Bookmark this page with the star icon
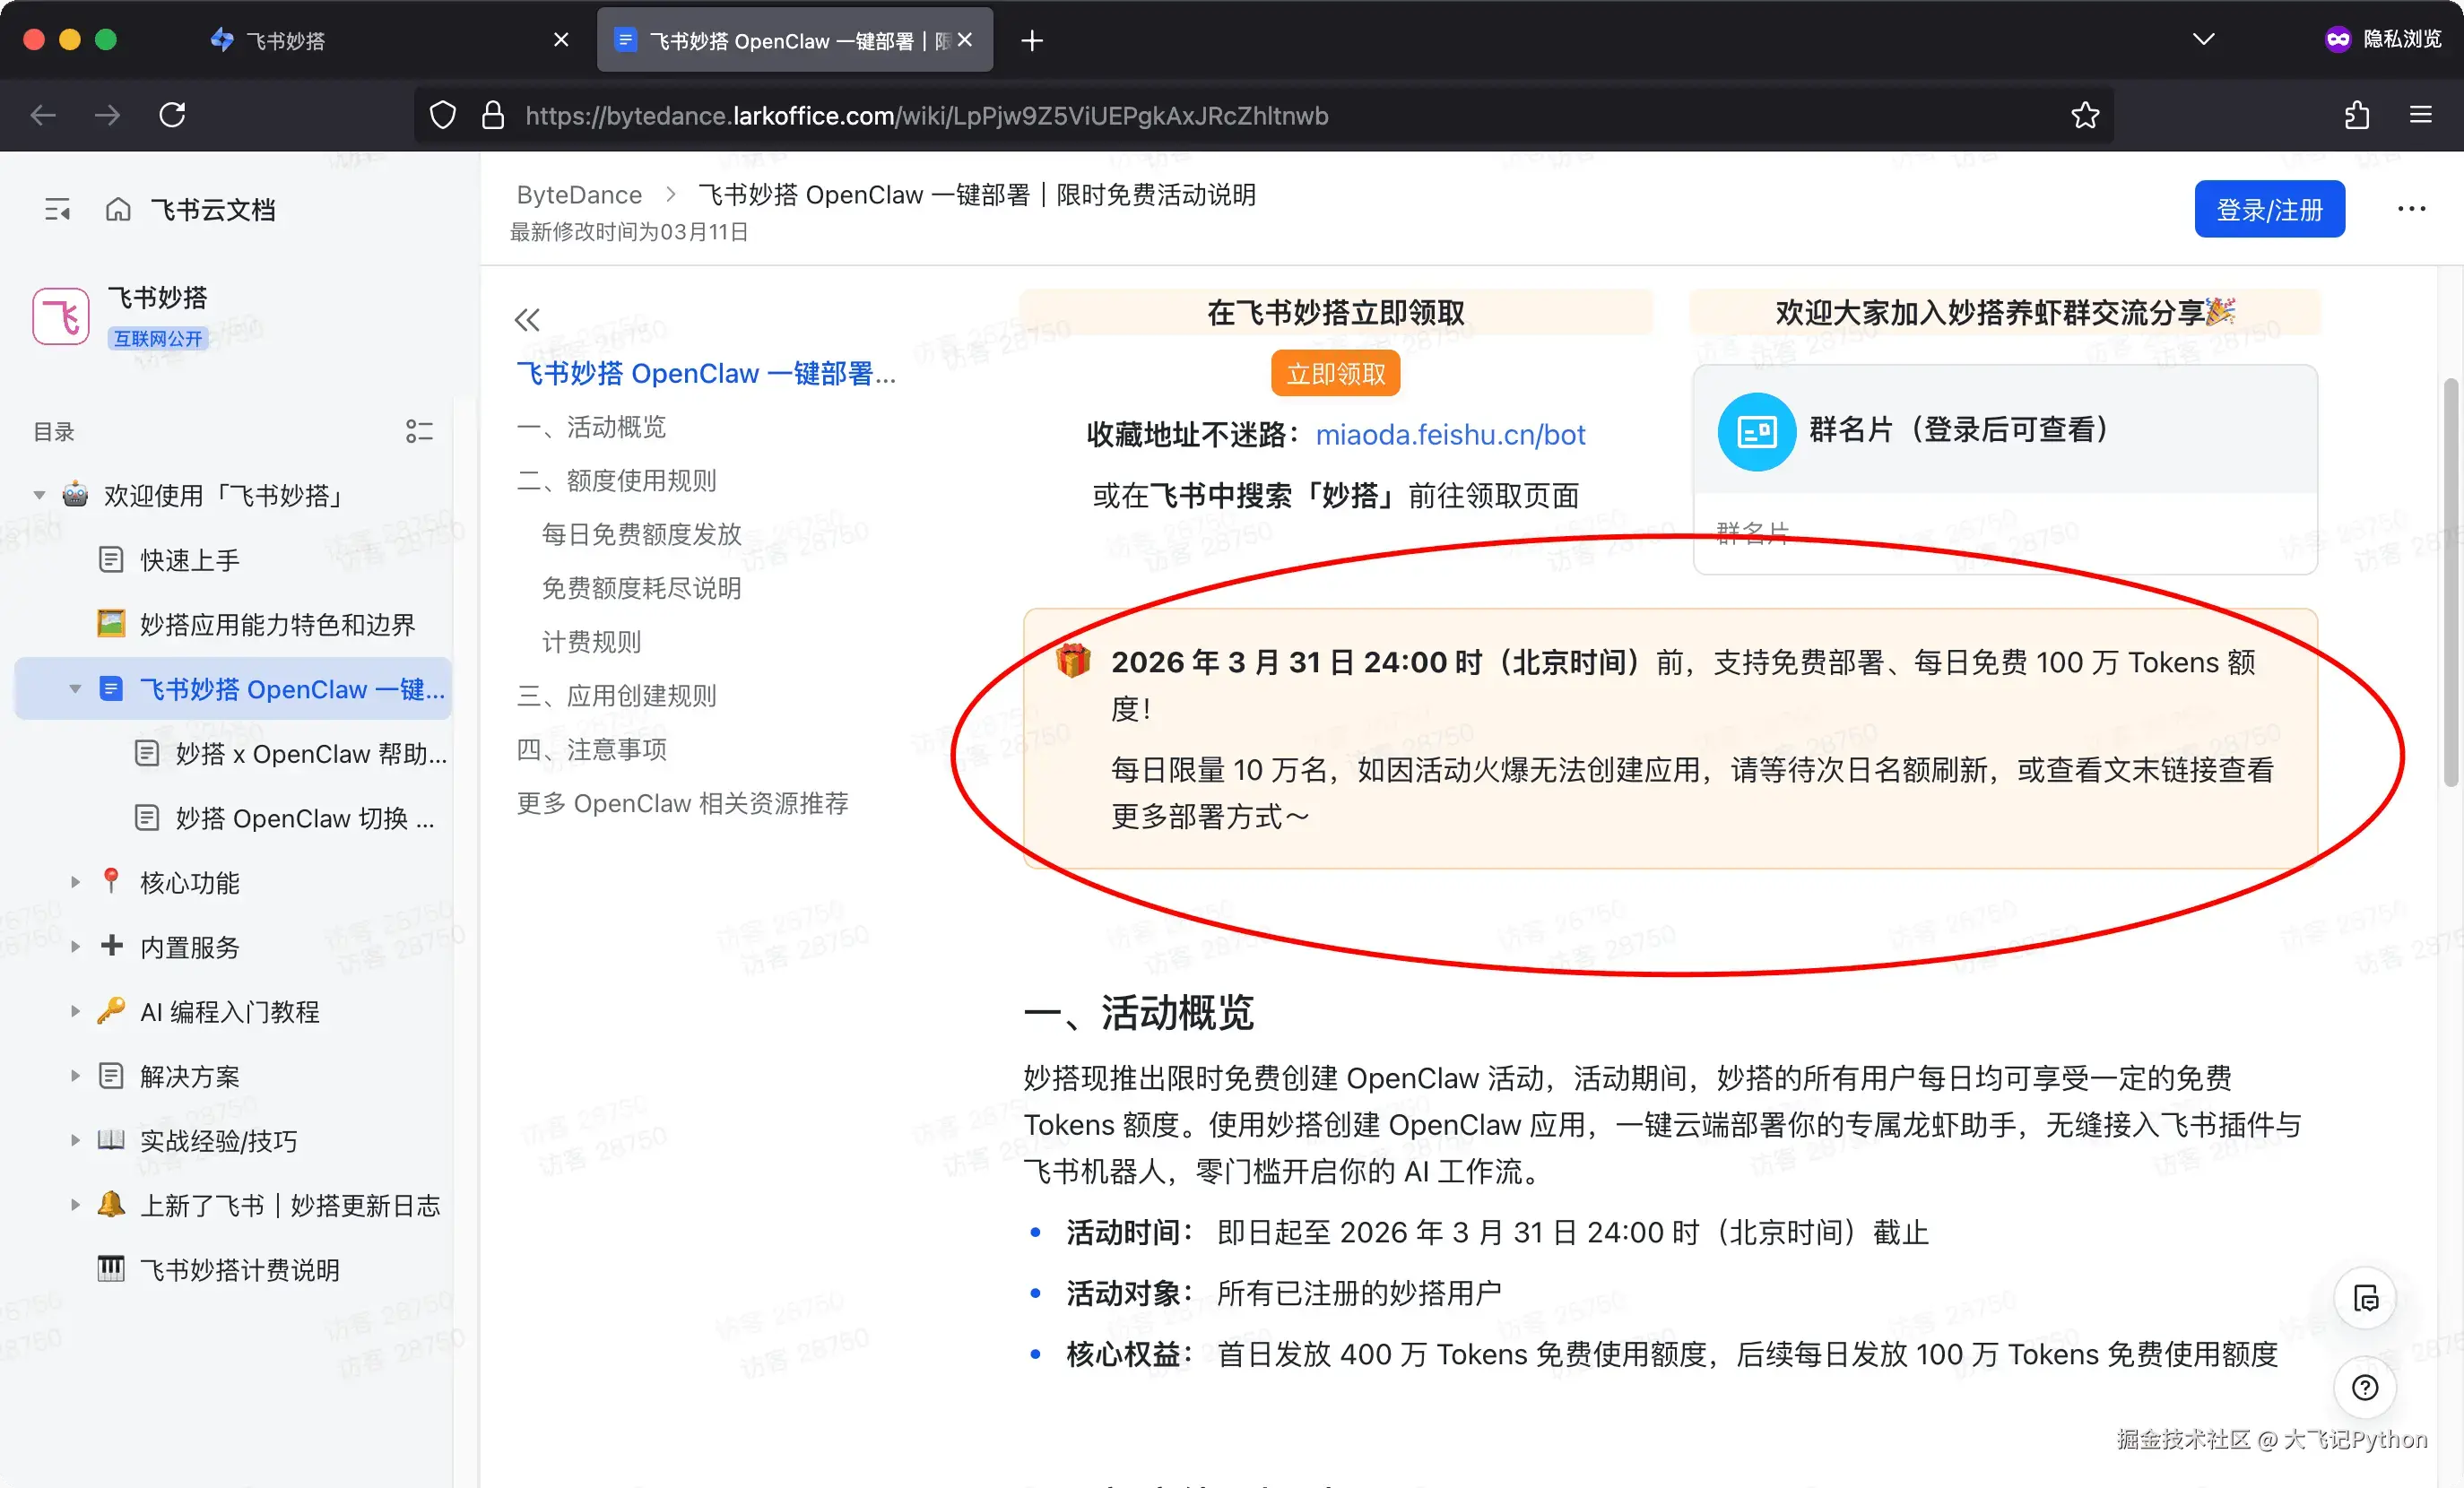The width and height of the screenshot is (2464, 1488). pos(2085,116)
